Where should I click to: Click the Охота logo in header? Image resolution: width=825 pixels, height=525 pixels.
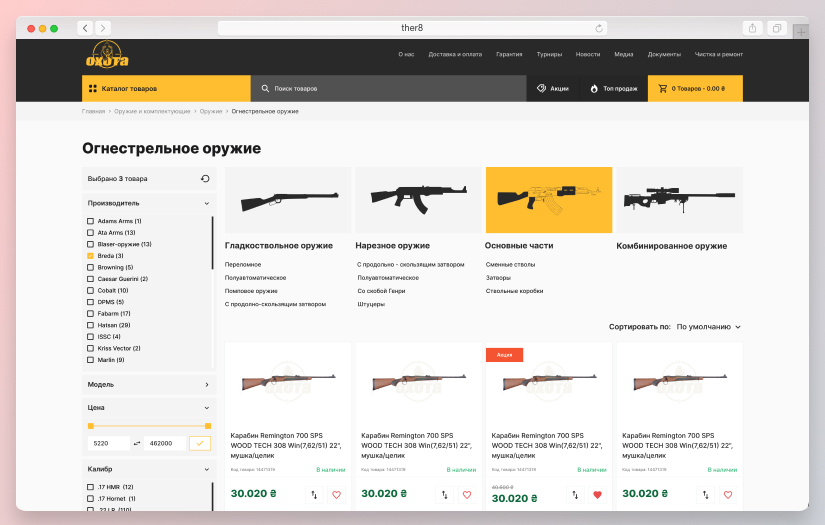point(107,55)
